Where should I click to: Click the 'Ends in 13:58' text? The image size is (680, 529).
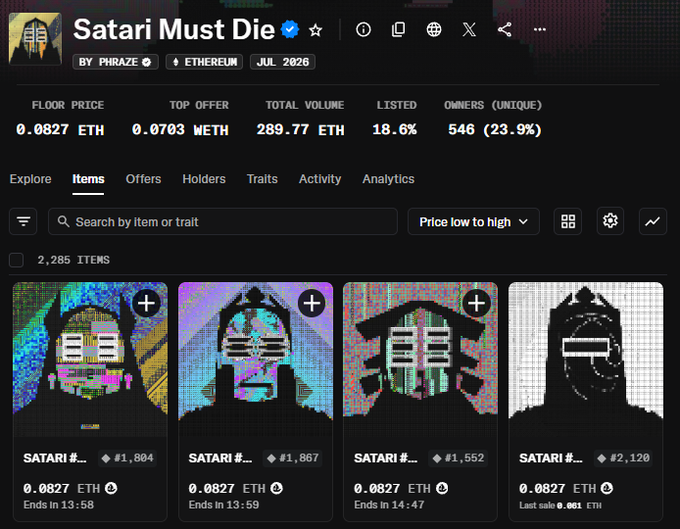pos(59,505)
